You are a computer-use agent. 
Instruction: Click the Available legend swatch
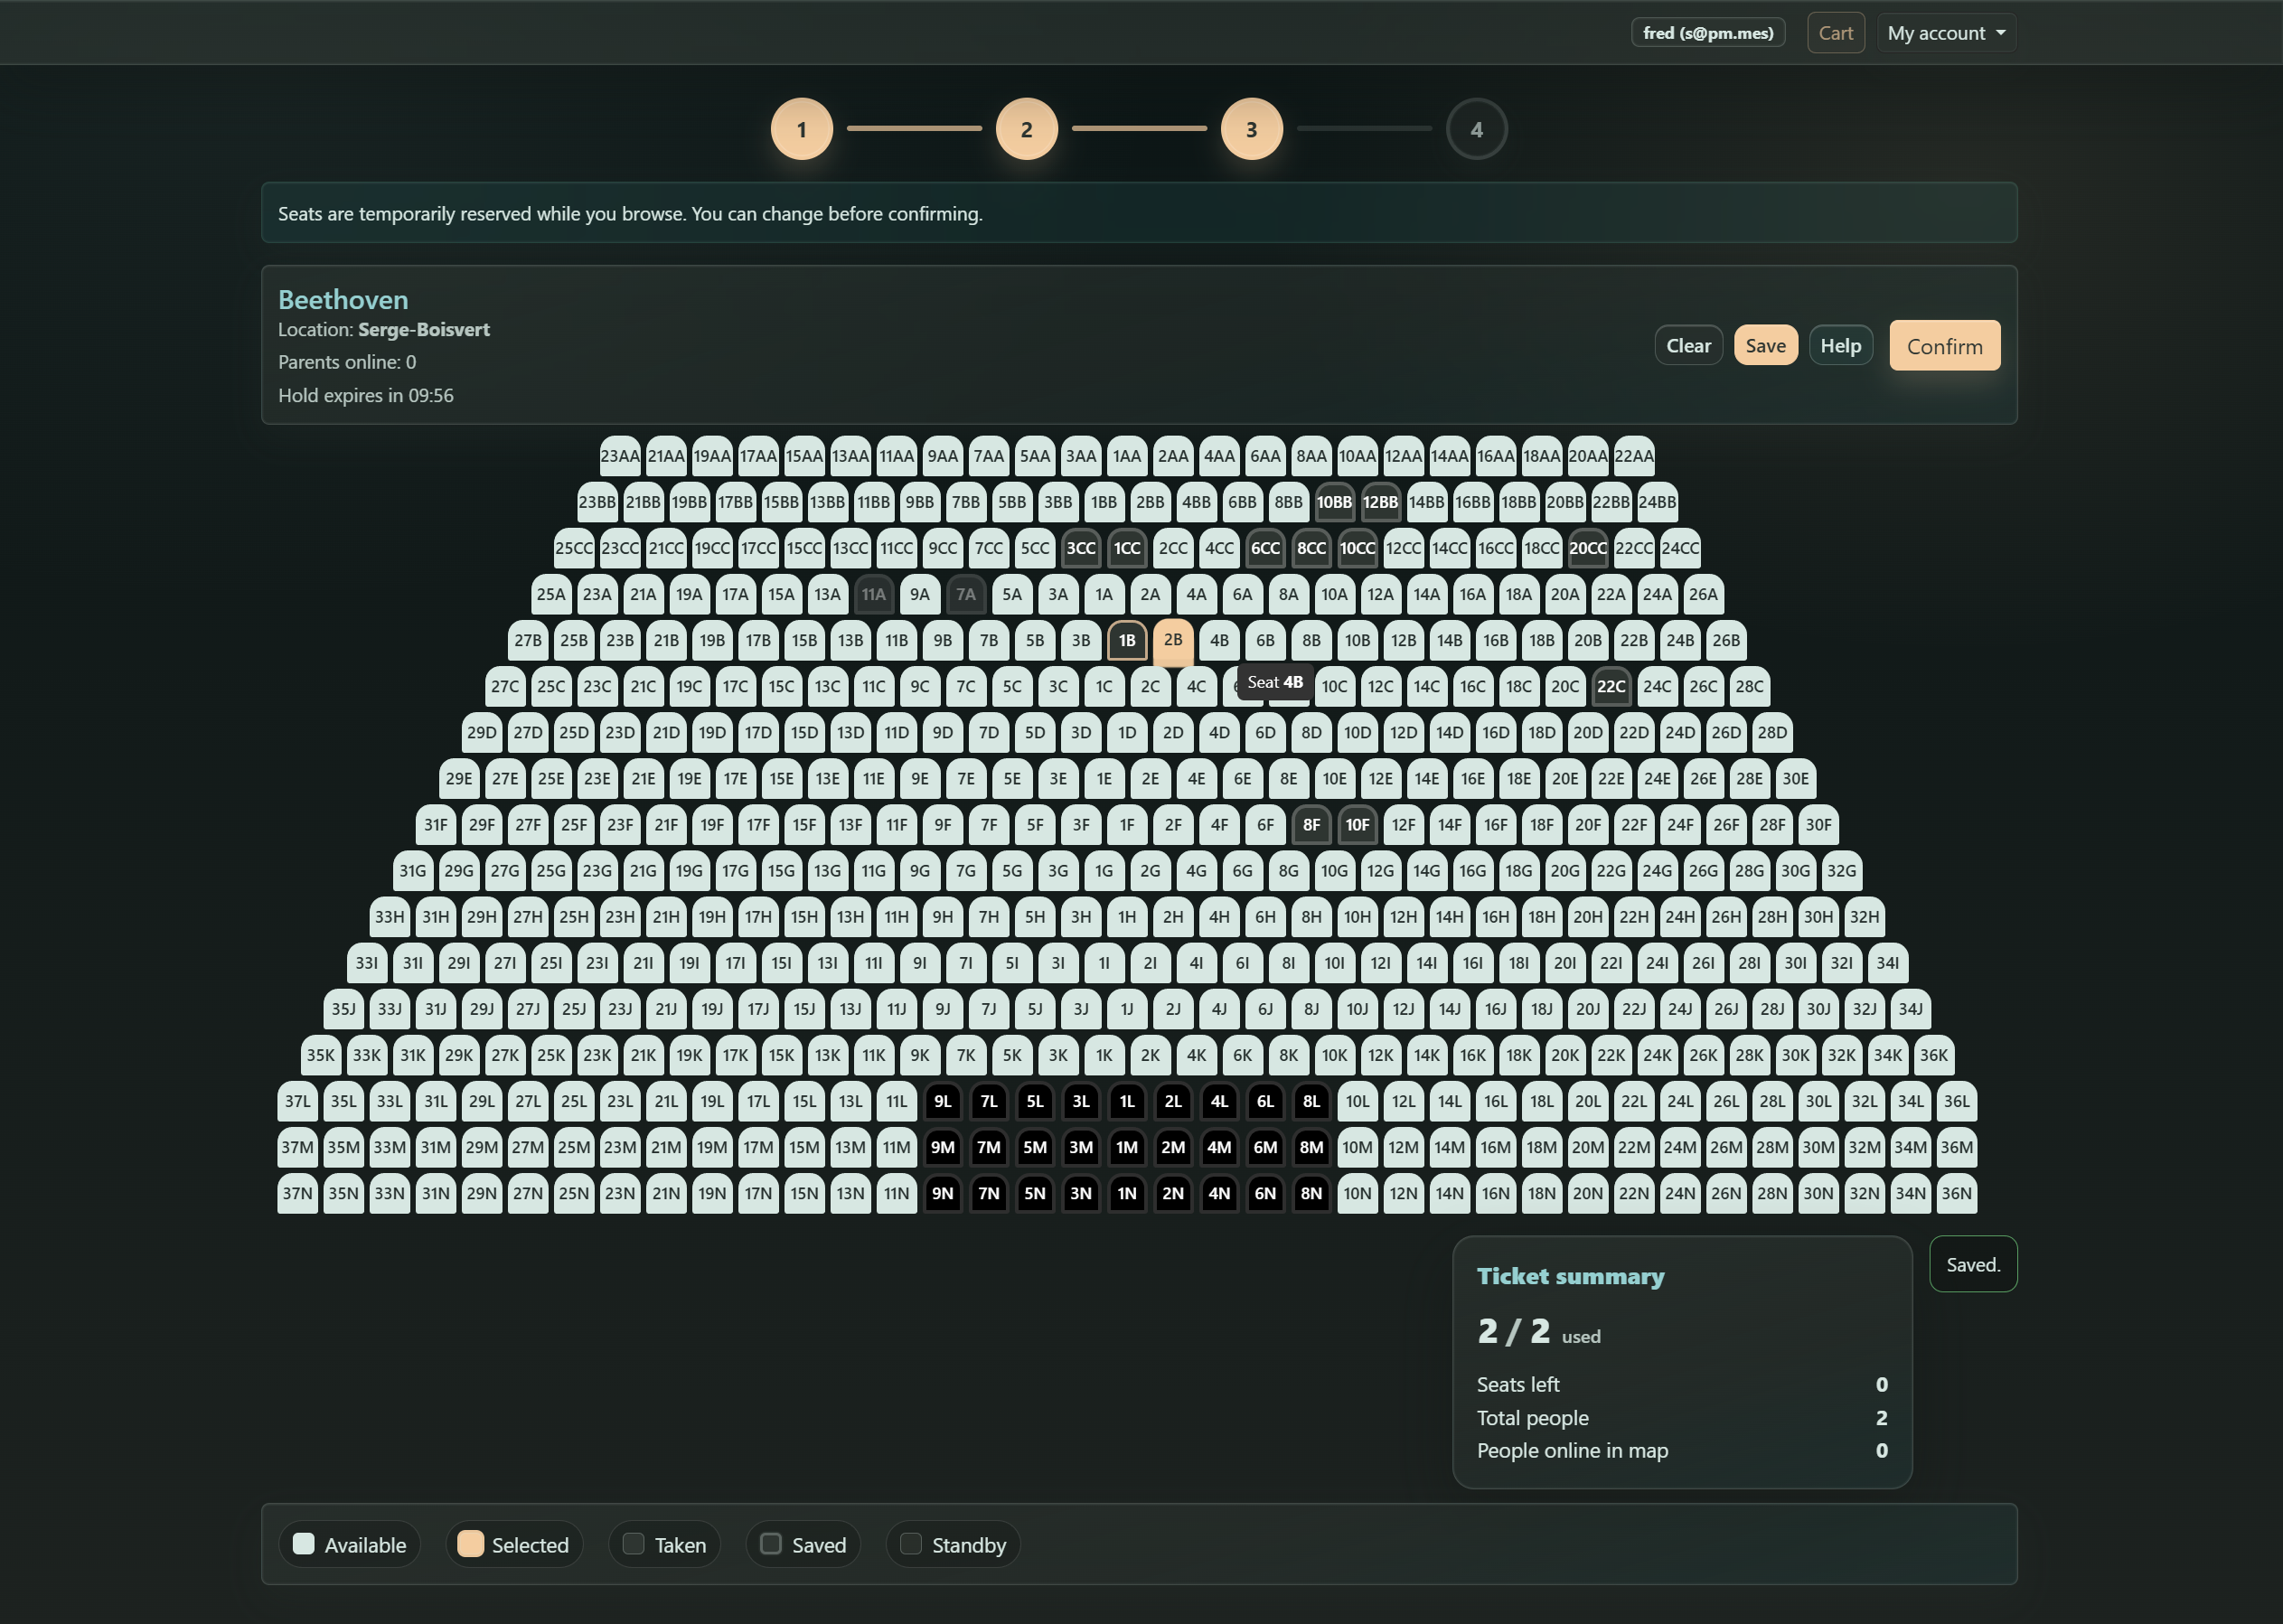[x=304, y=1544]
